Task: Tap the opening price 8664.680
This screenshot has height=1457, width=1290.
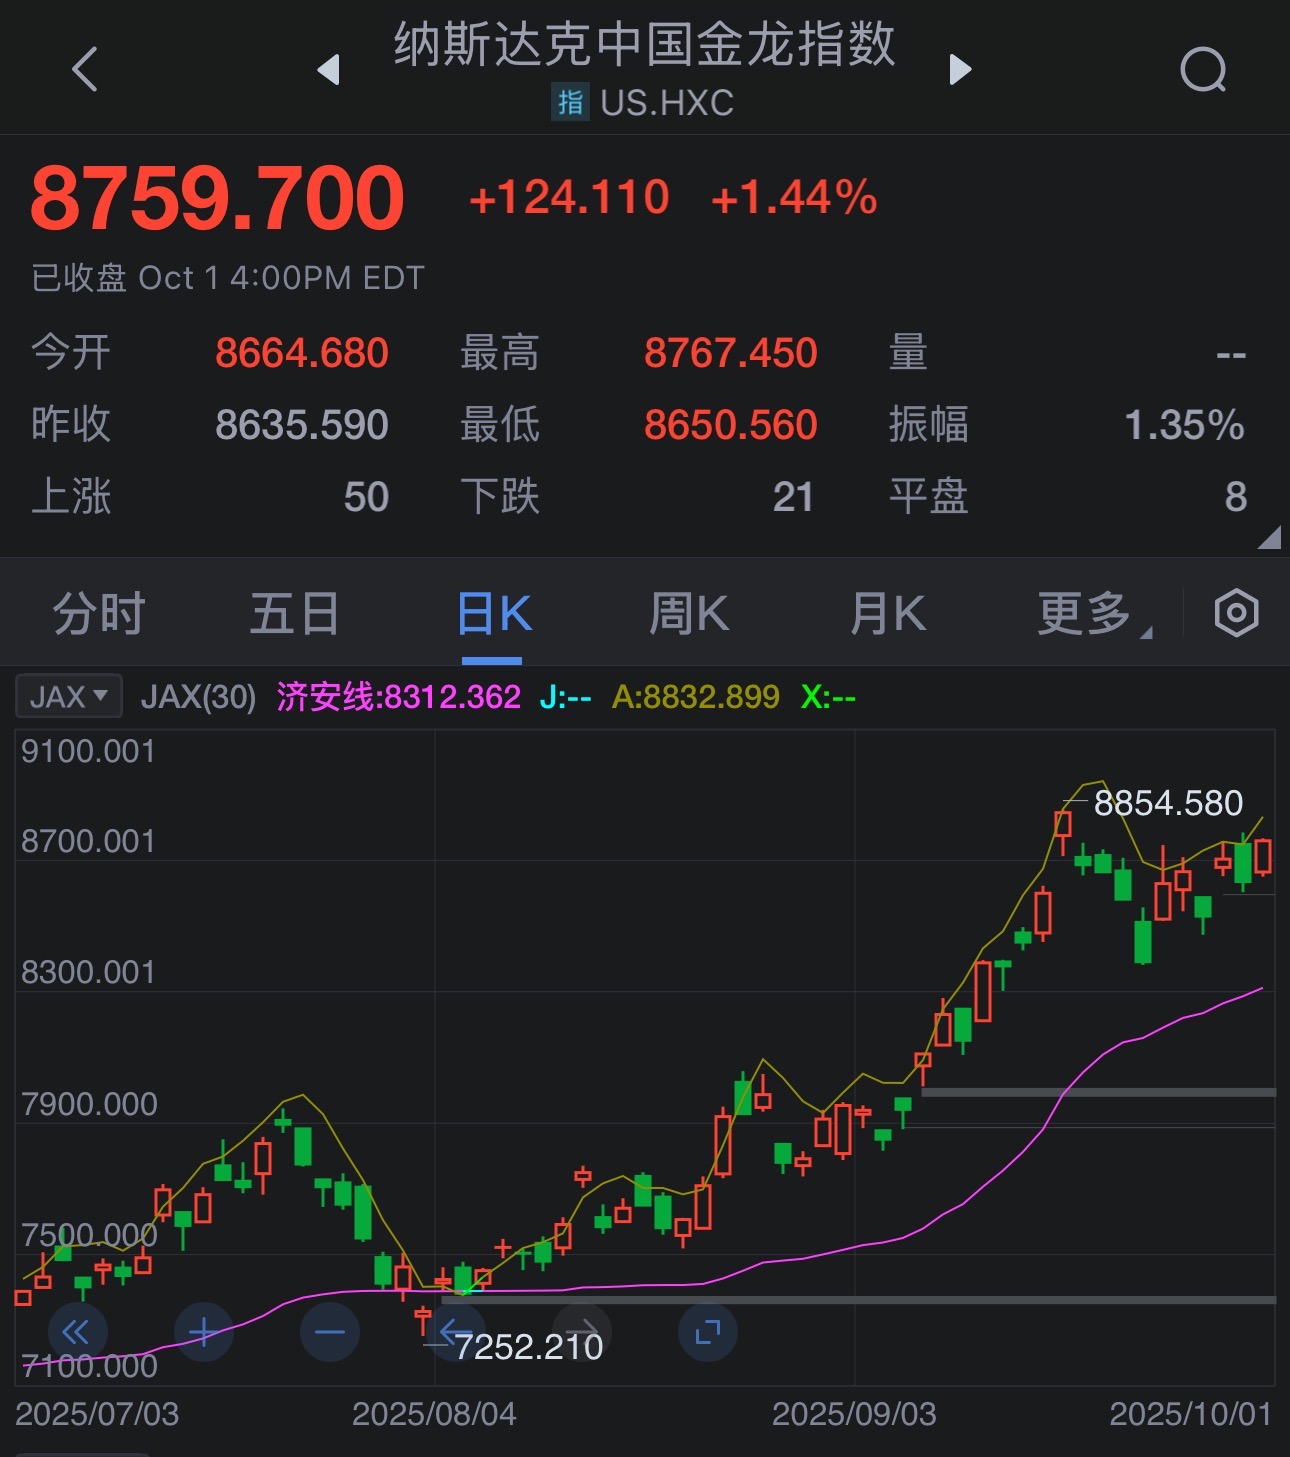Action: coord(302,353)
